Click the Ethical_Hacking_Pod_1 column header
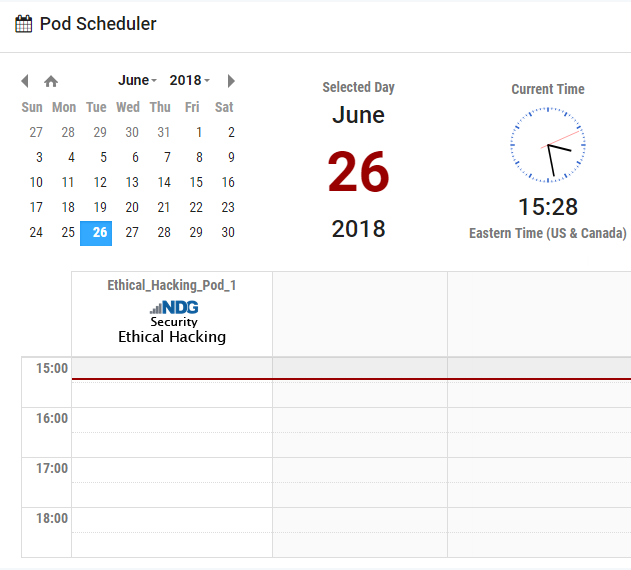Image resolution: width=631 pixels, height=570 pixels. [172, 285]
